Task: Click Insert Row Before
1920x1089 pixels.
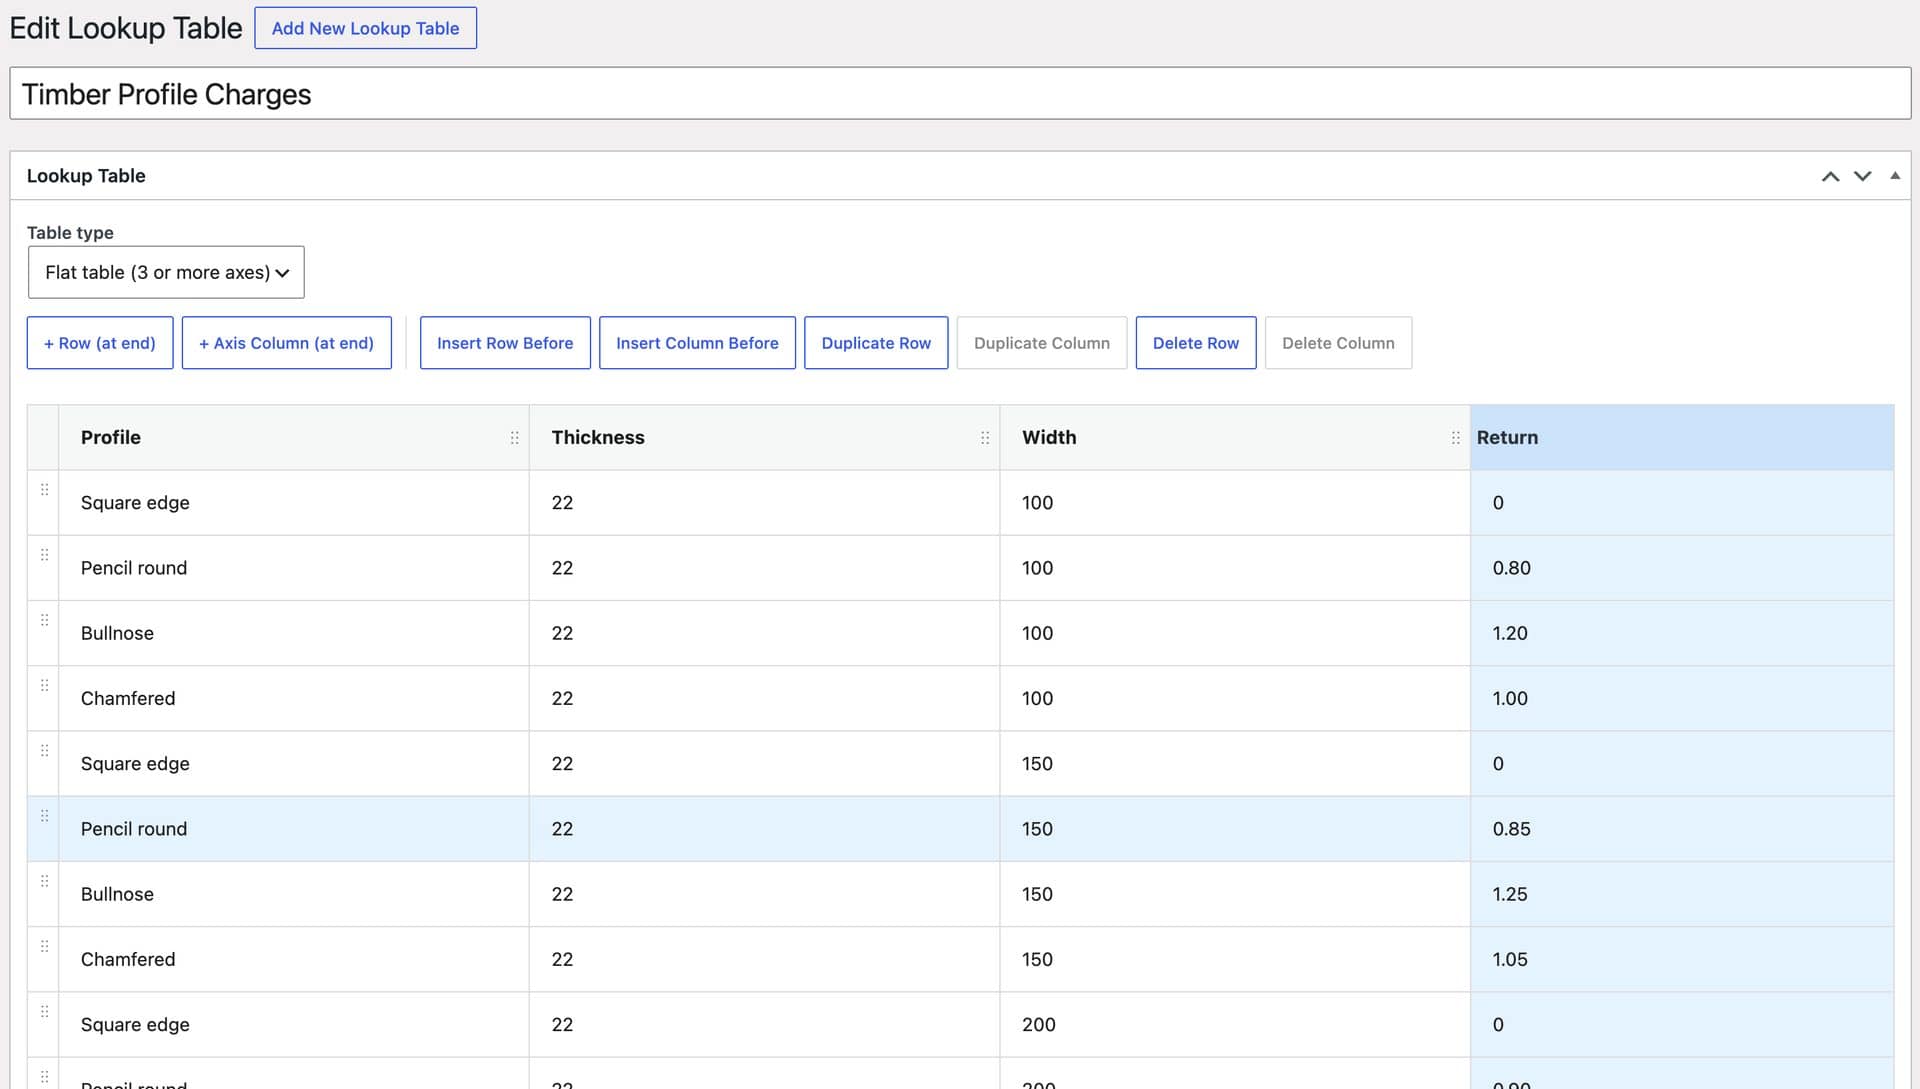Action: [505, 343]
